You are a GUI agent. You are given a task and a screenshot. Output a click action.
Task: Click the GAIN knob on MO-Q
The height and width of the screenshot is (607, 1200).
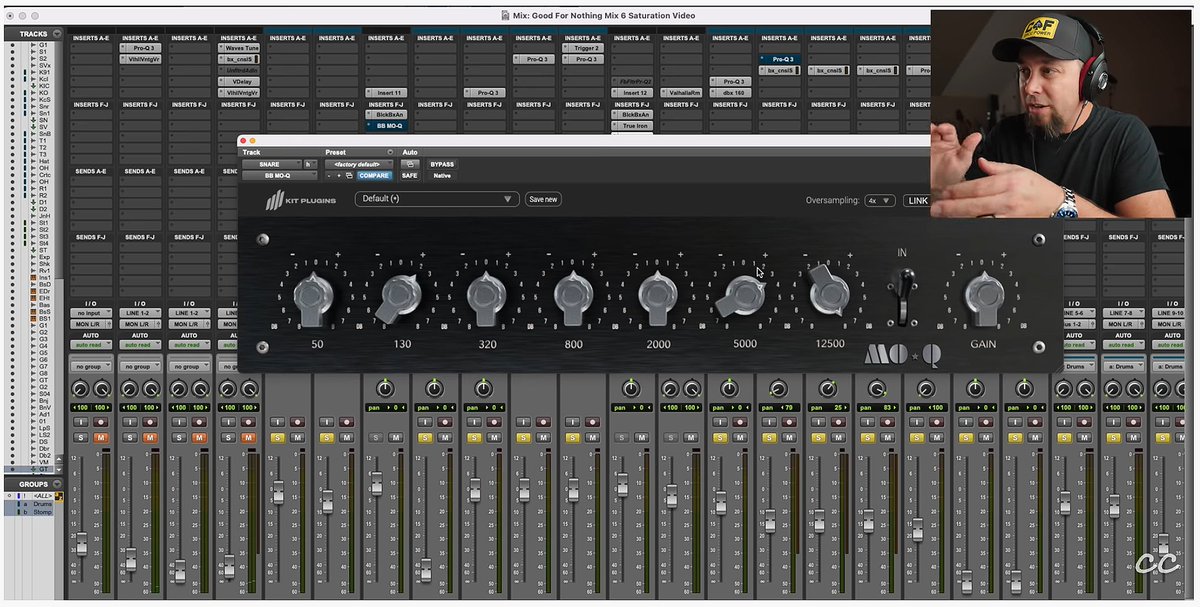983,297
